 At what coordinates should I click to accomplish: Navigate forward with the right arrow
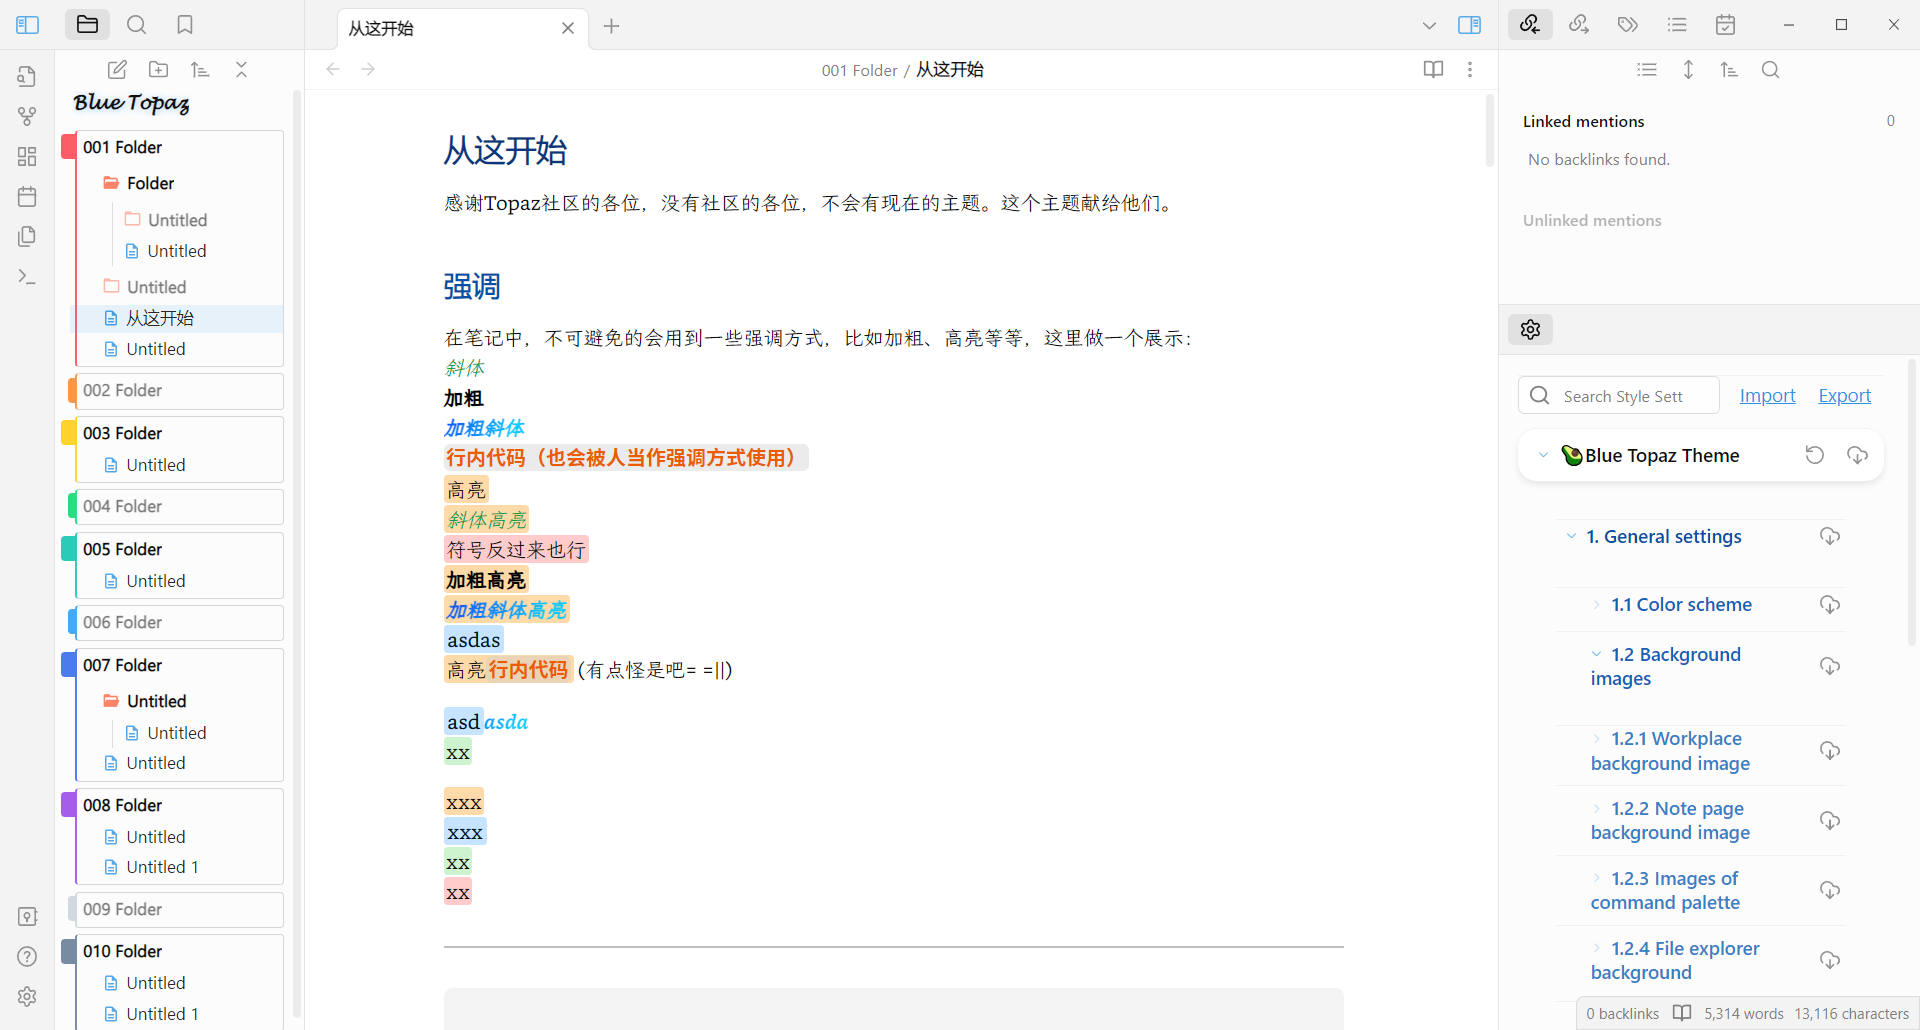pos(368,69)
